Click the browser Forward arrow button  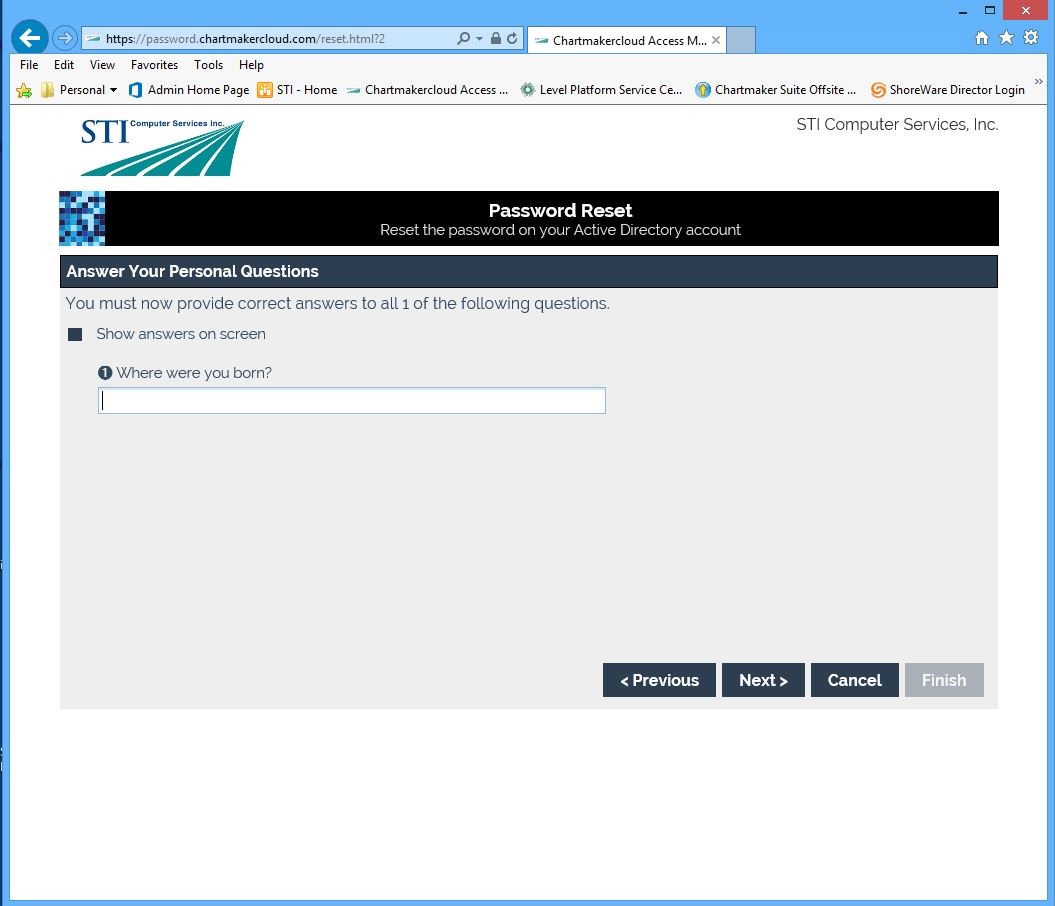64,38
